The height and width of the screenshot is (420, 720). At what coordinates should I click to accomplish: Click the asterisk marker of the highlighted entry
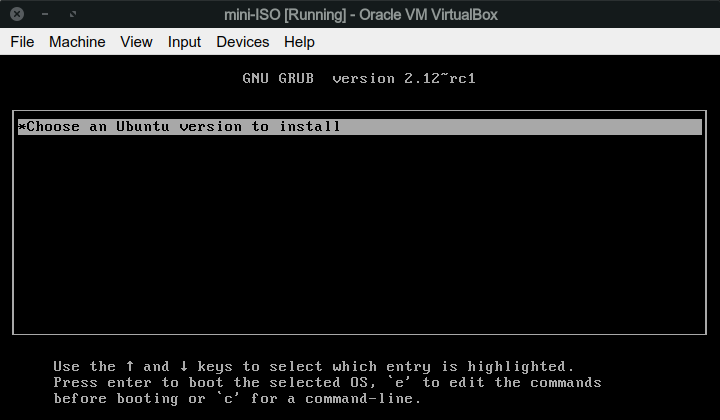(22, 127)
